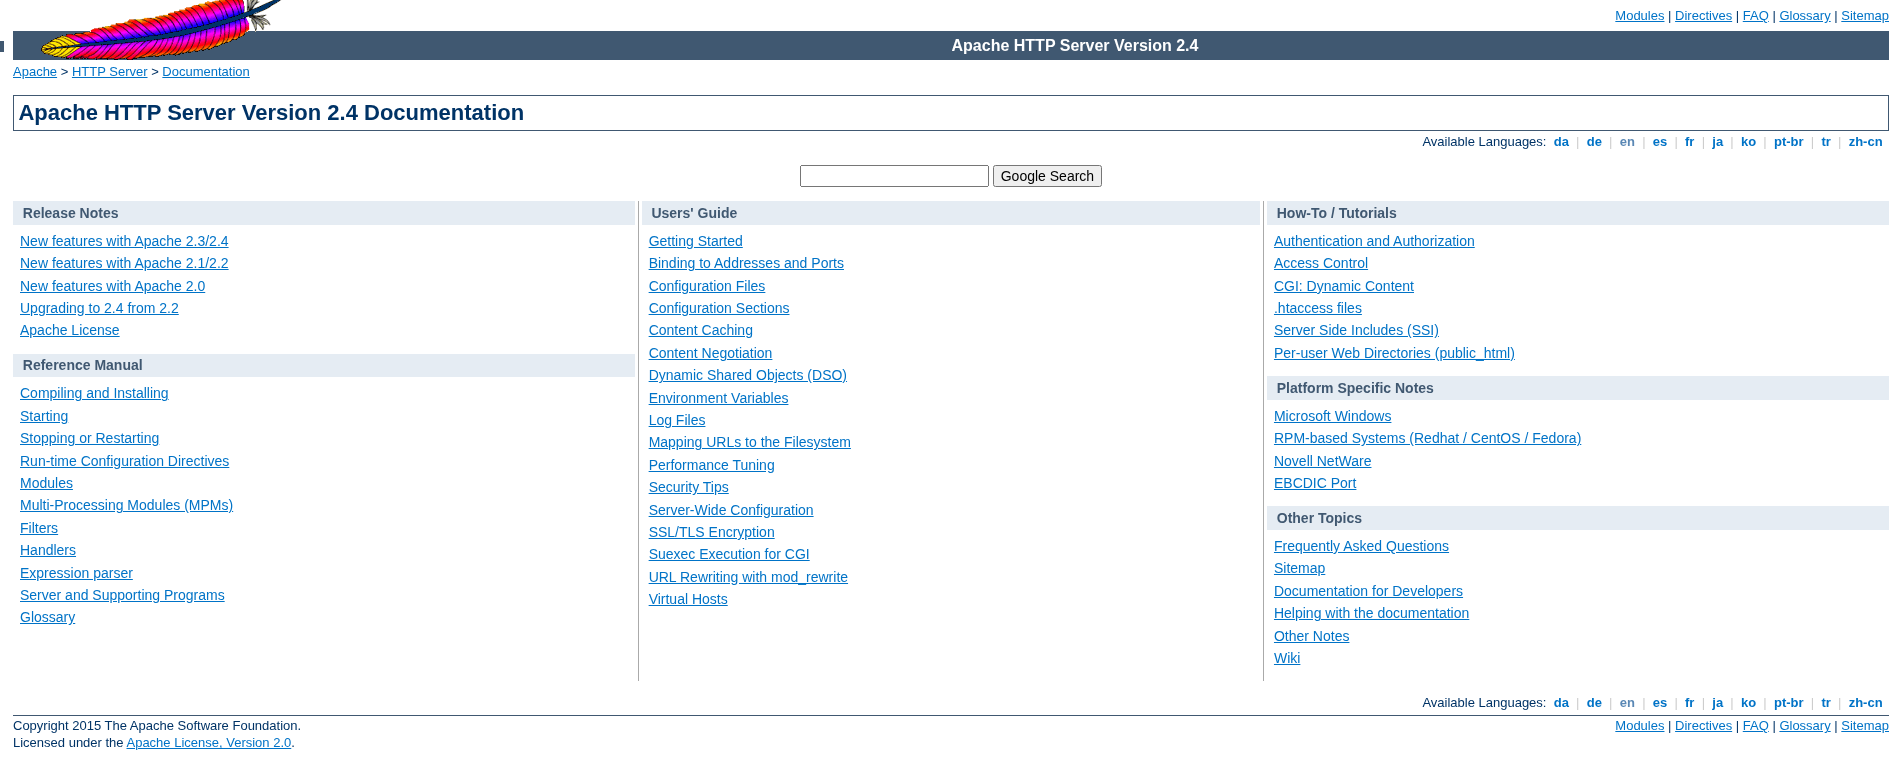Open Server and Supporting Programs
Screen dimensions: 1902x780
click(122, 595)
